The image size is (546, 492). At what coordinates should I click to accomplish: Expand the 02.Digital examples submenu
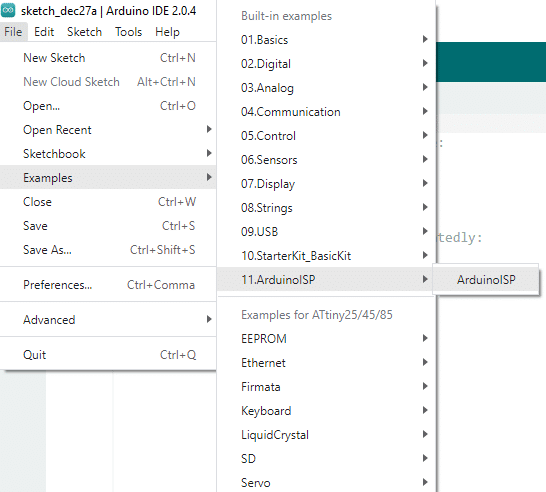[x=326, y=64]
